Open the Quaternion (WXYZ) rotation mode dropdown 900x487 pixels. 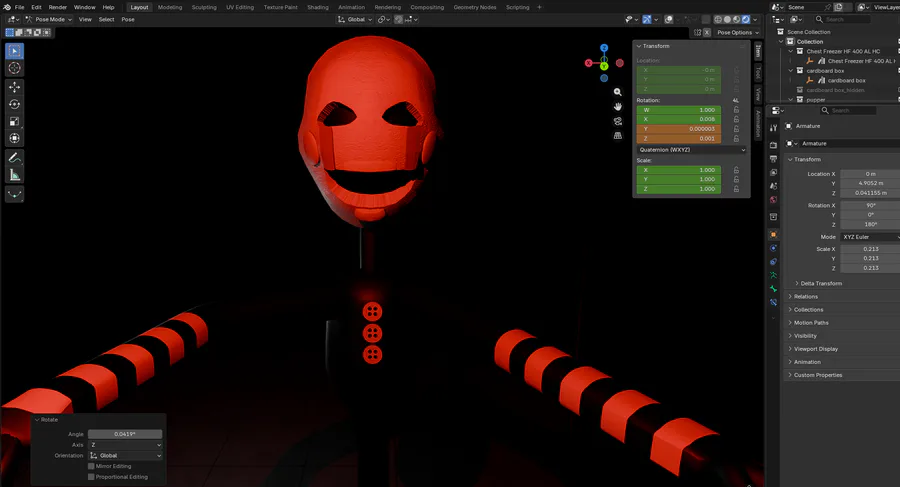pyautogui.click(x=692, y=150)
